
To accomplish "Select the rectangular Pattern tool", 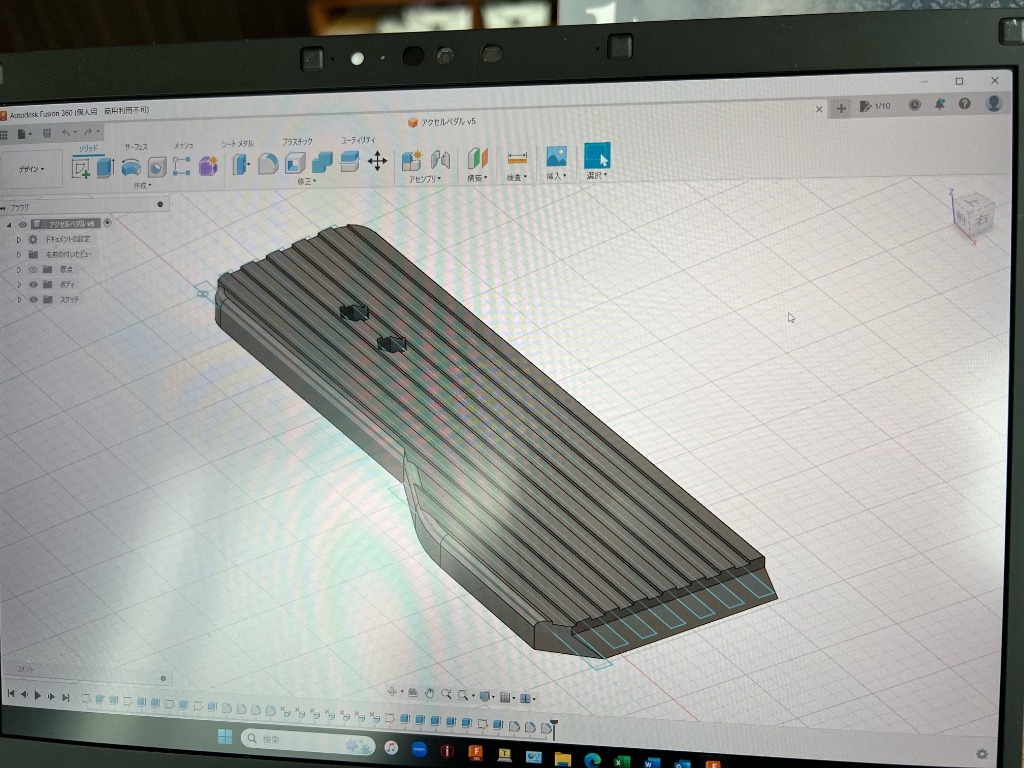I will coord(181,166).
